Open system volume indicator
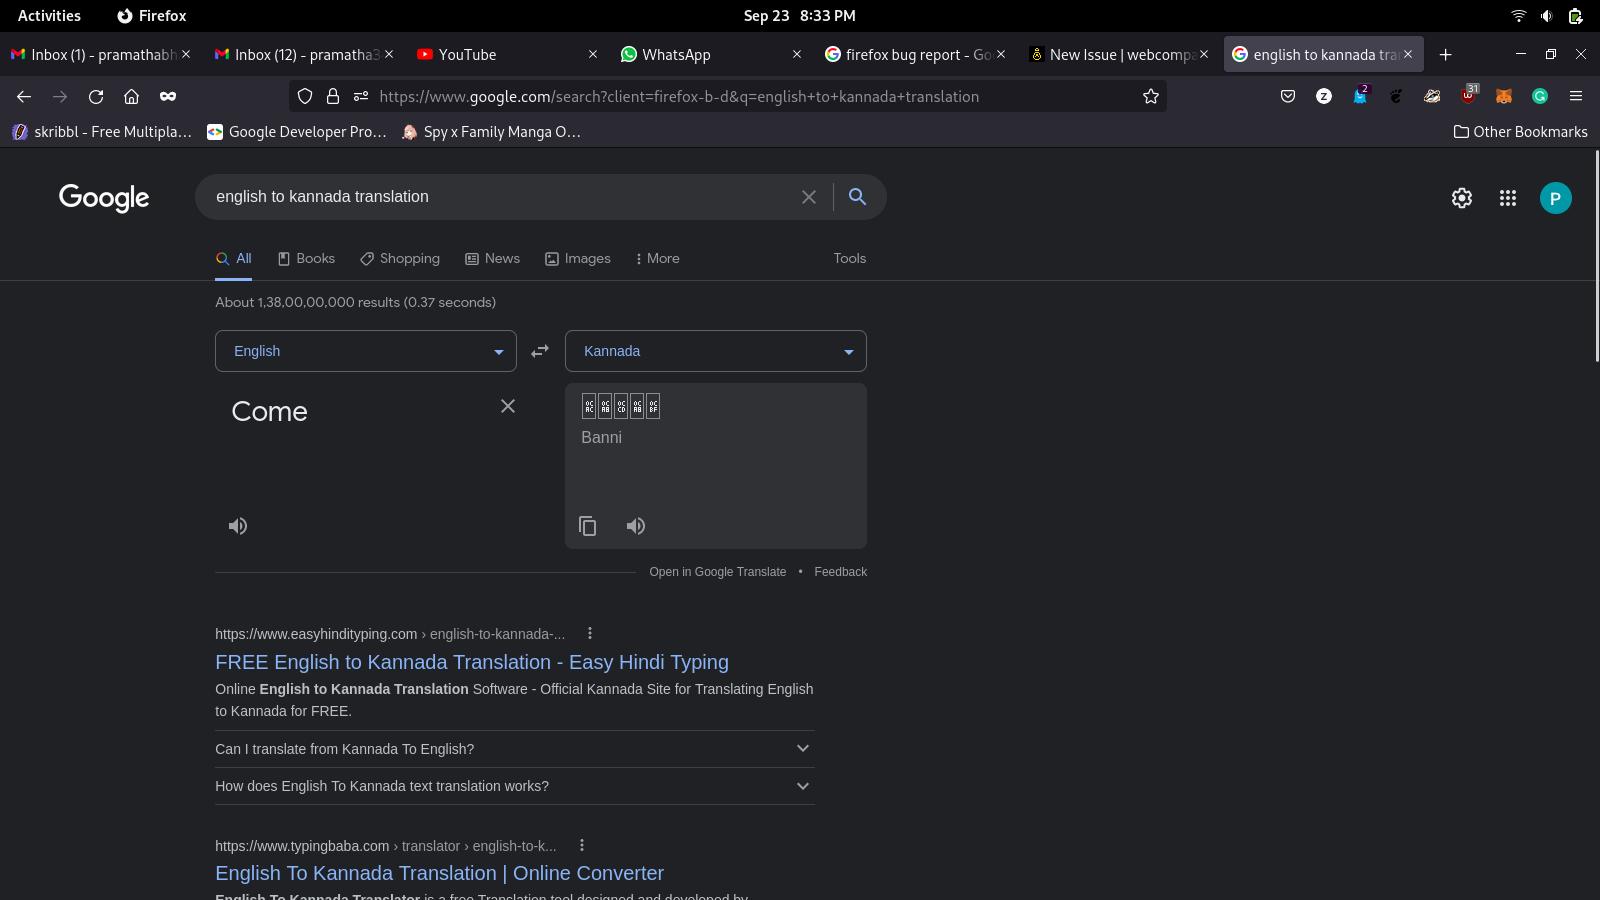The height and width of the screenshot is (900, 1600). [x=1547, y=16]
